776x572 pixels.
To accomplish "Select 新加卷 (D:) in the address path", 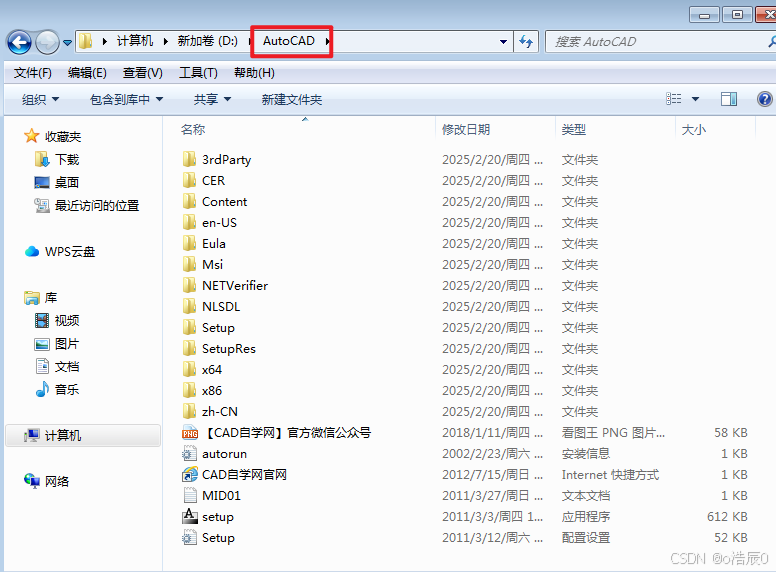I will tap(208, 41).
